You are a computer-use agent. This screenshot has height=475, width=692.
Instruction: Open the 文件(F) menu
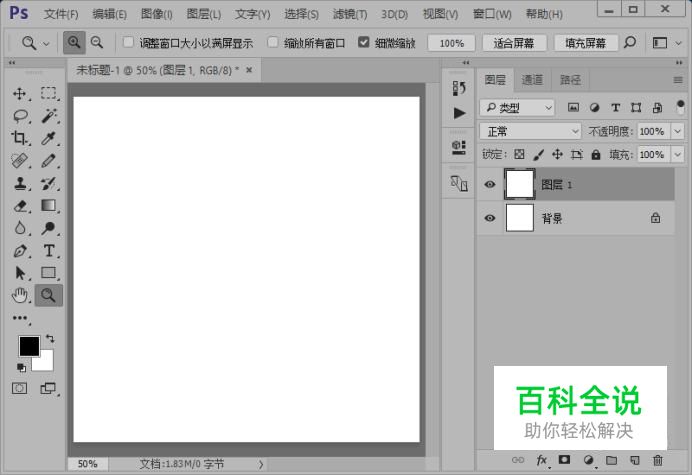61,14
